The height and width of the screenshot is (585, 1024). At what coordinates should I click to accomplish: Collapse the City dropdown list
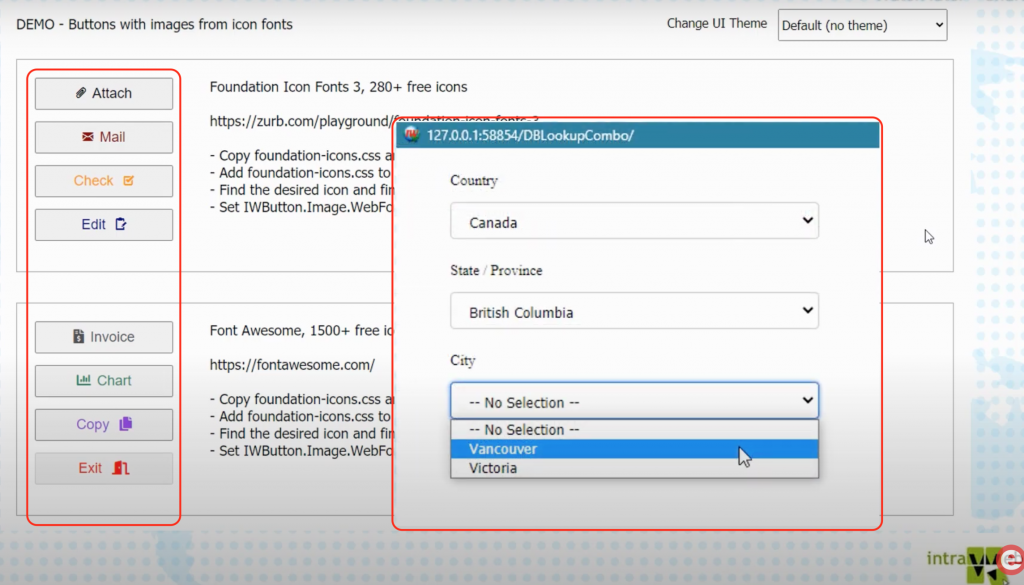pos(634,402)
